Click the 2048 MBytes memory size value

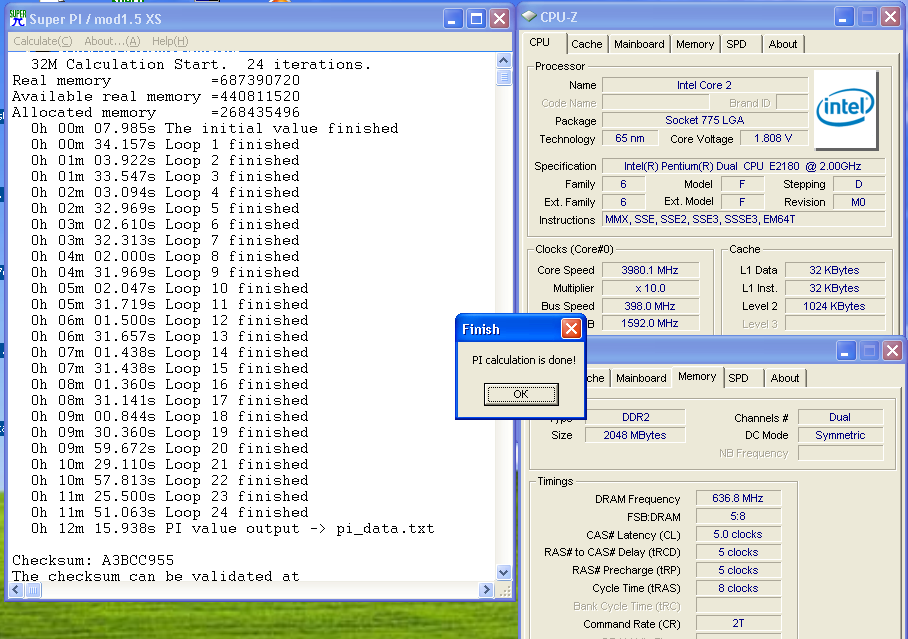point(635,435)
